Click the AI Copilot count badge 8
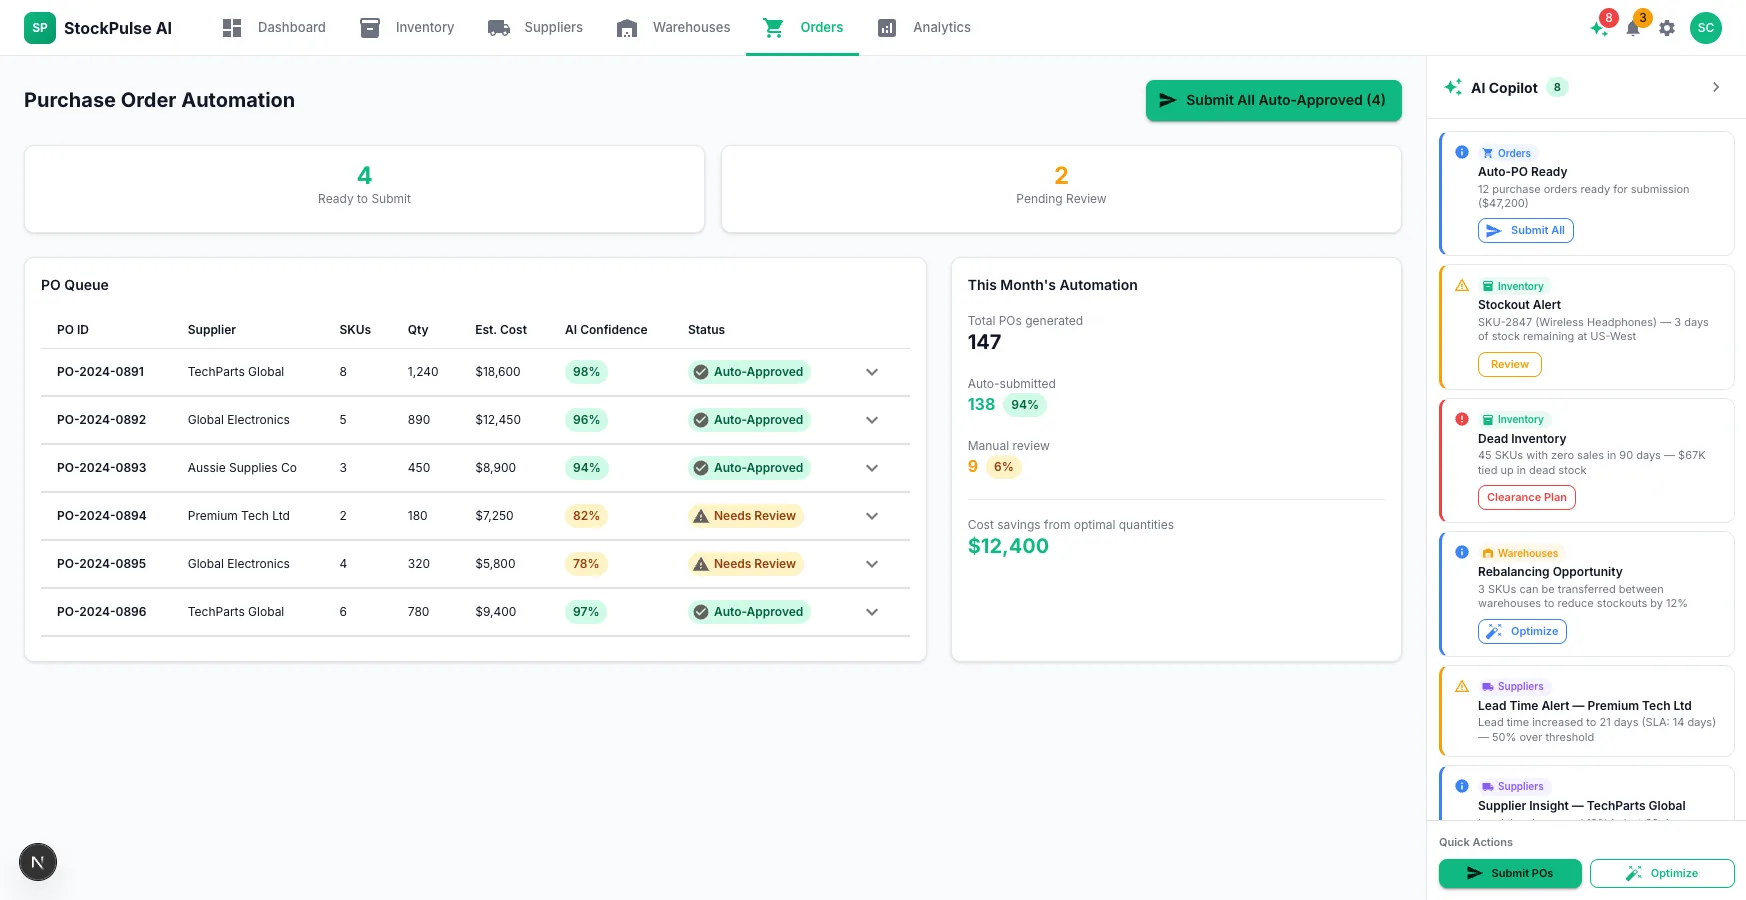 (x=1557, y=87)
